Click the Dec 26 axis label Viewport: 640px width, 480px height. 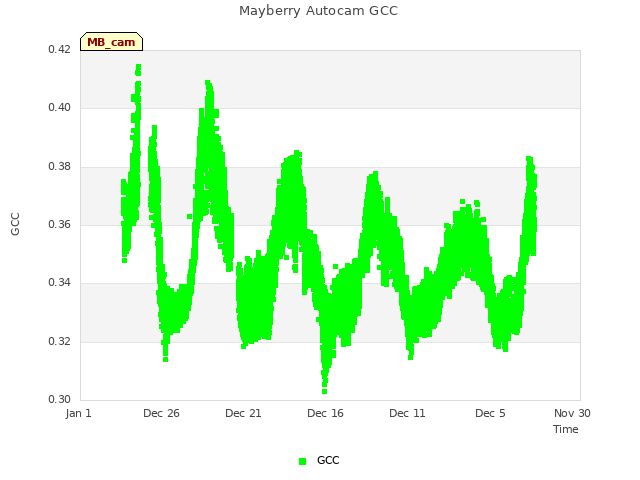tap(161, 413)
